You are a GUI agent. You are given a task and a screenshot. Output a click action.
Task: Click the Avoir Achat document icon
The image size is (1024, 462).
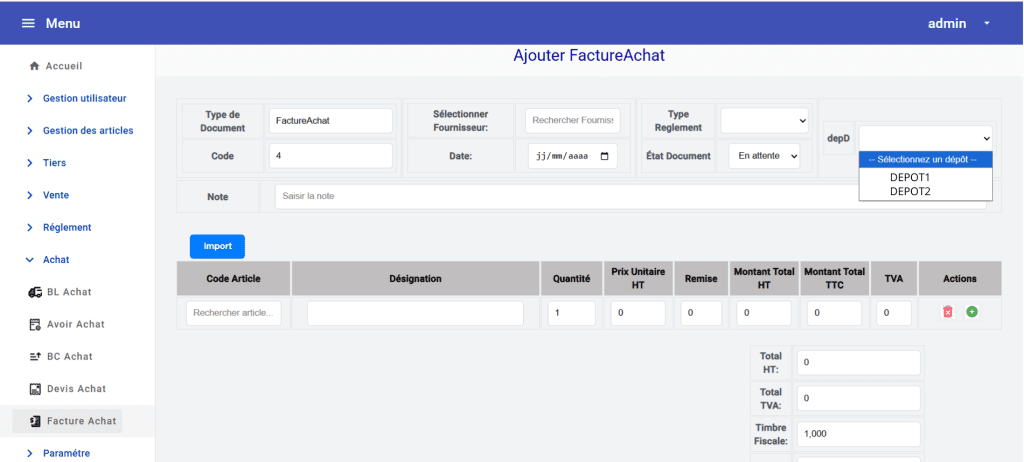click(35, 324)
